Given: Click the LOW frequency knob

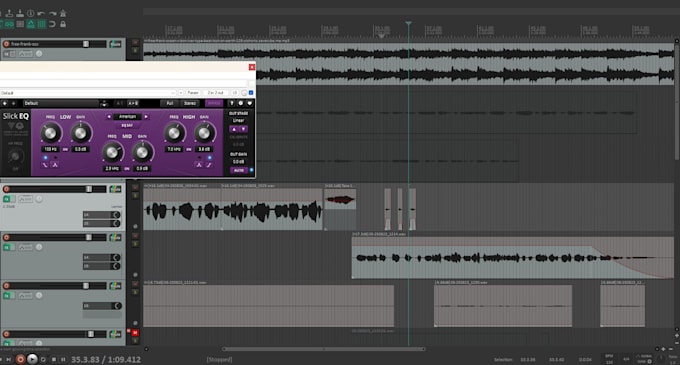Looking at the screenshot, I should pyautogui.click(x=50, y=133).
